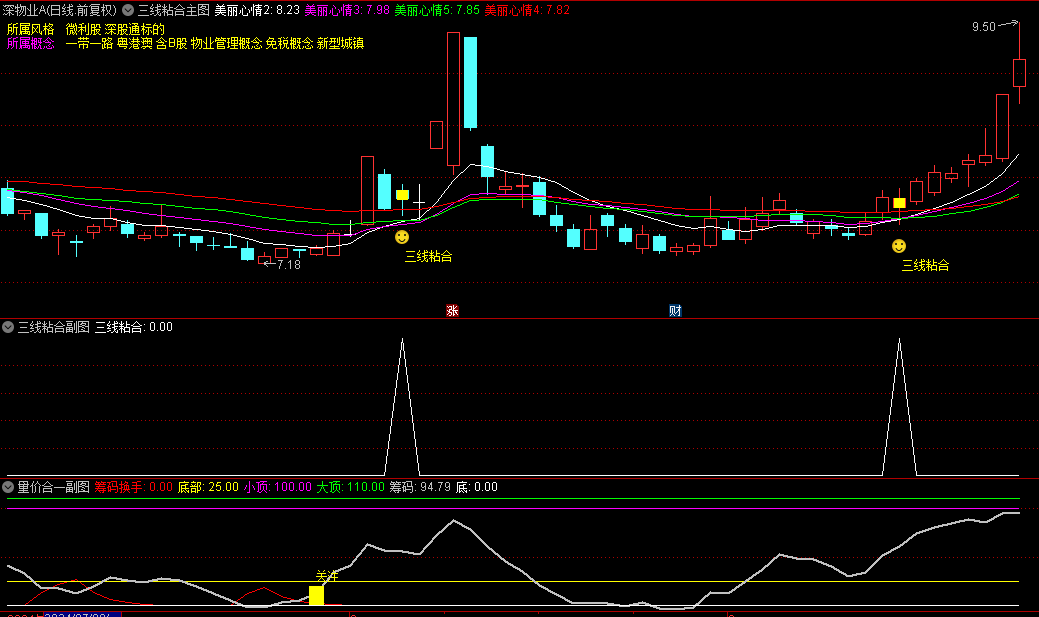Select the yellow candle near right smiley
1039x617 pixels.
(x=899, y=202)
